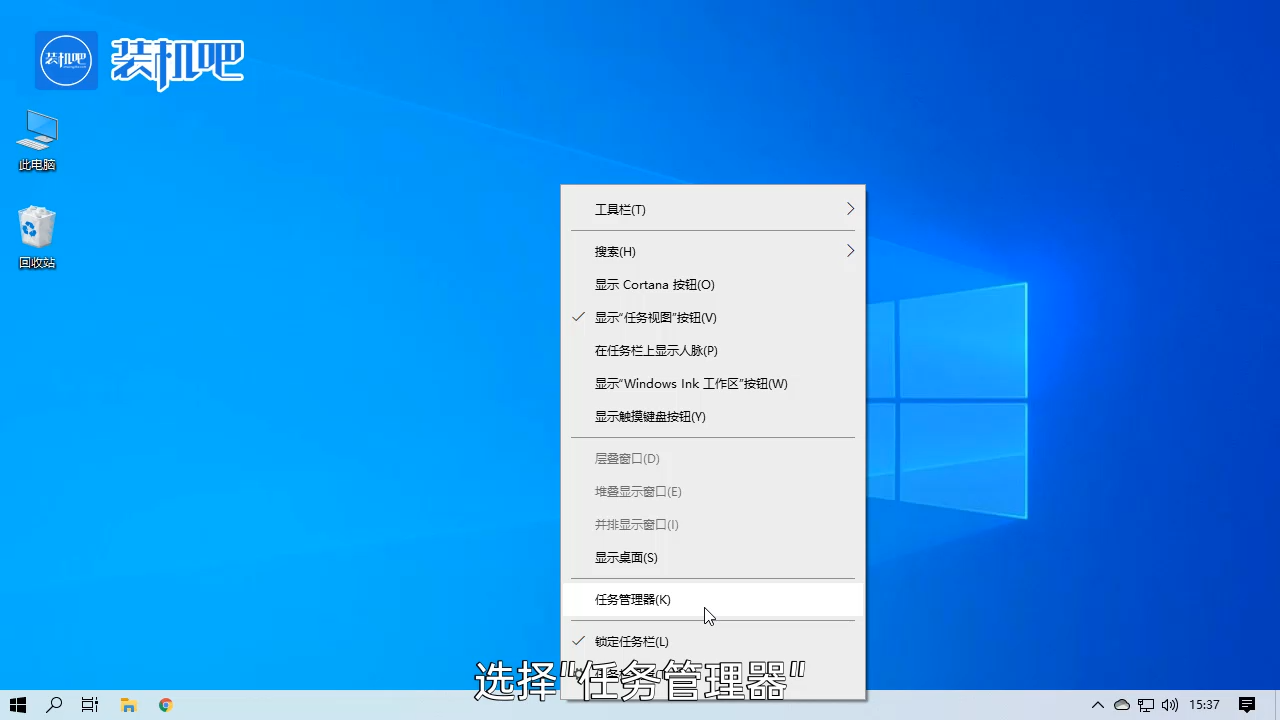Open Google Chrome from the taskbar

coord(165,705)
